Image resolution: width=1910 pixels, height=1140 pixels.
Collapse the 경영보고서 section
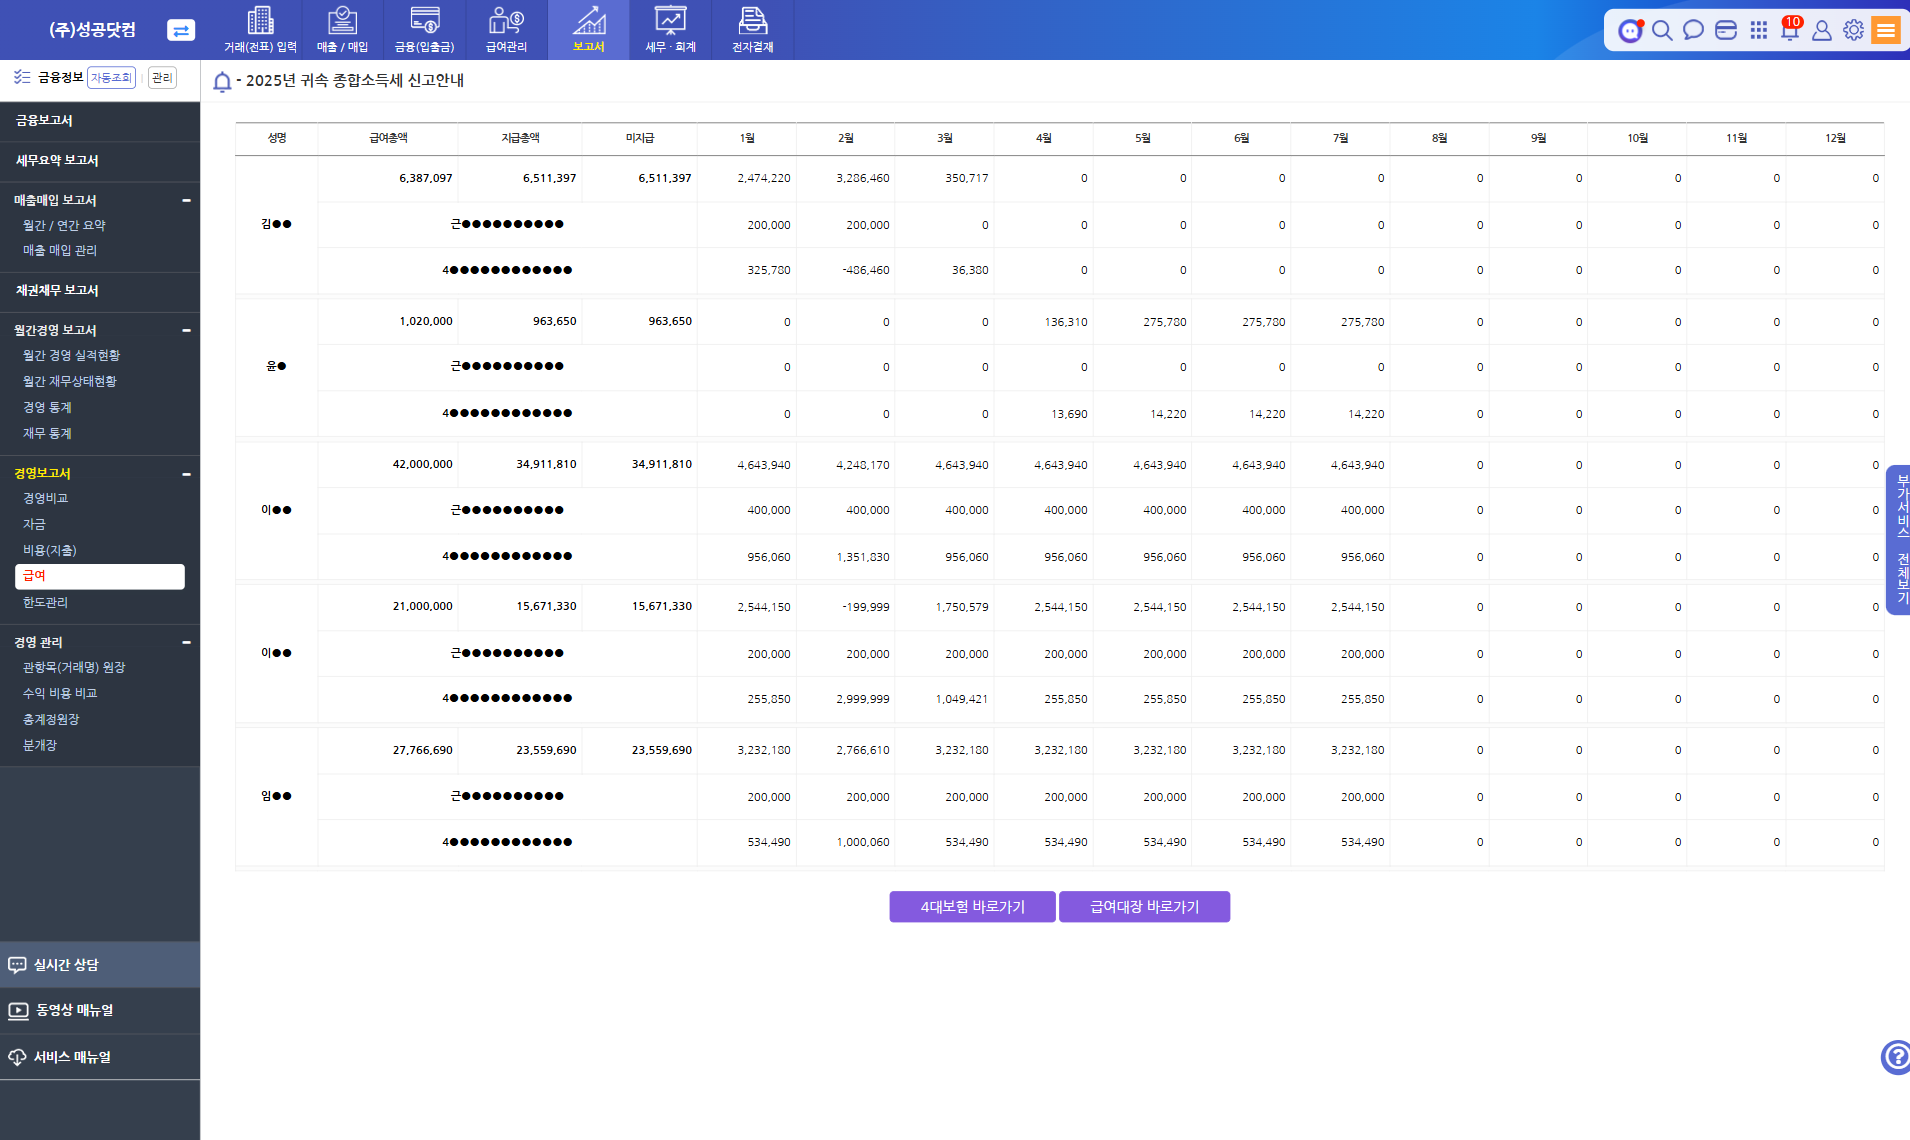186,474
